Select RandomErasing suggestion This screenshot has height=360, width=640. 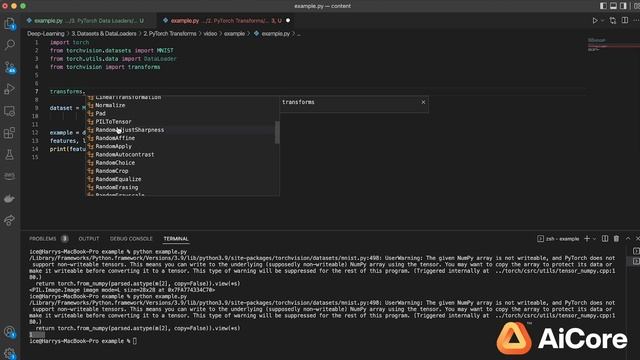coord(182,187)
